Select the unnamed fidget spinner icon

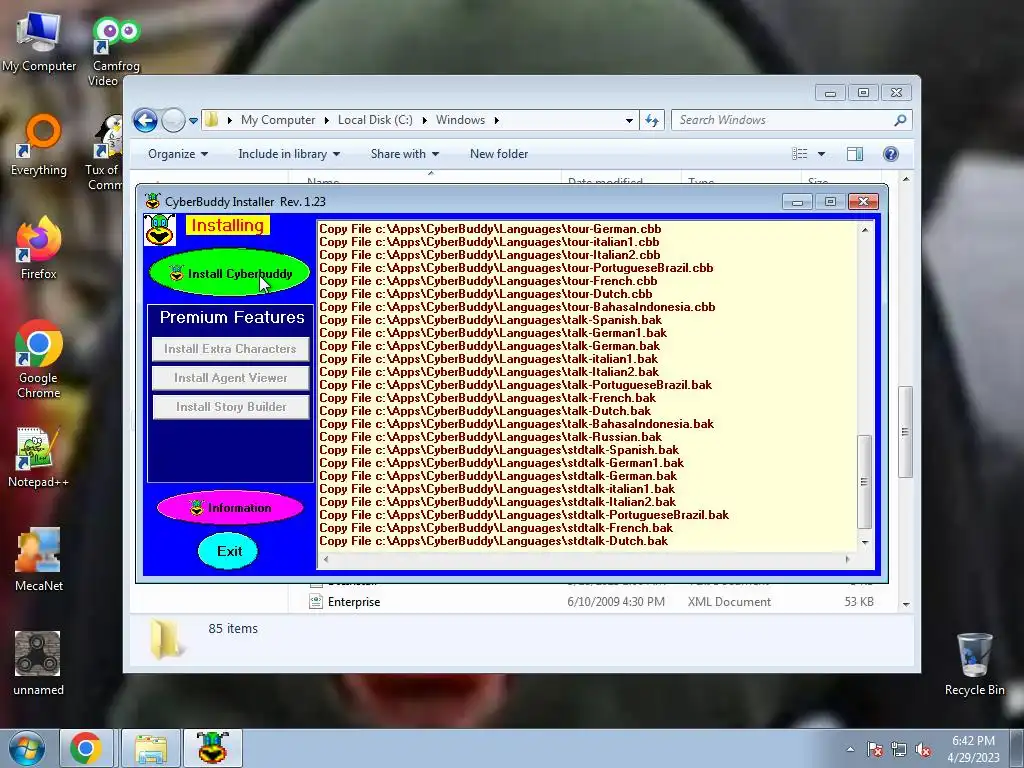click(38, 664)
